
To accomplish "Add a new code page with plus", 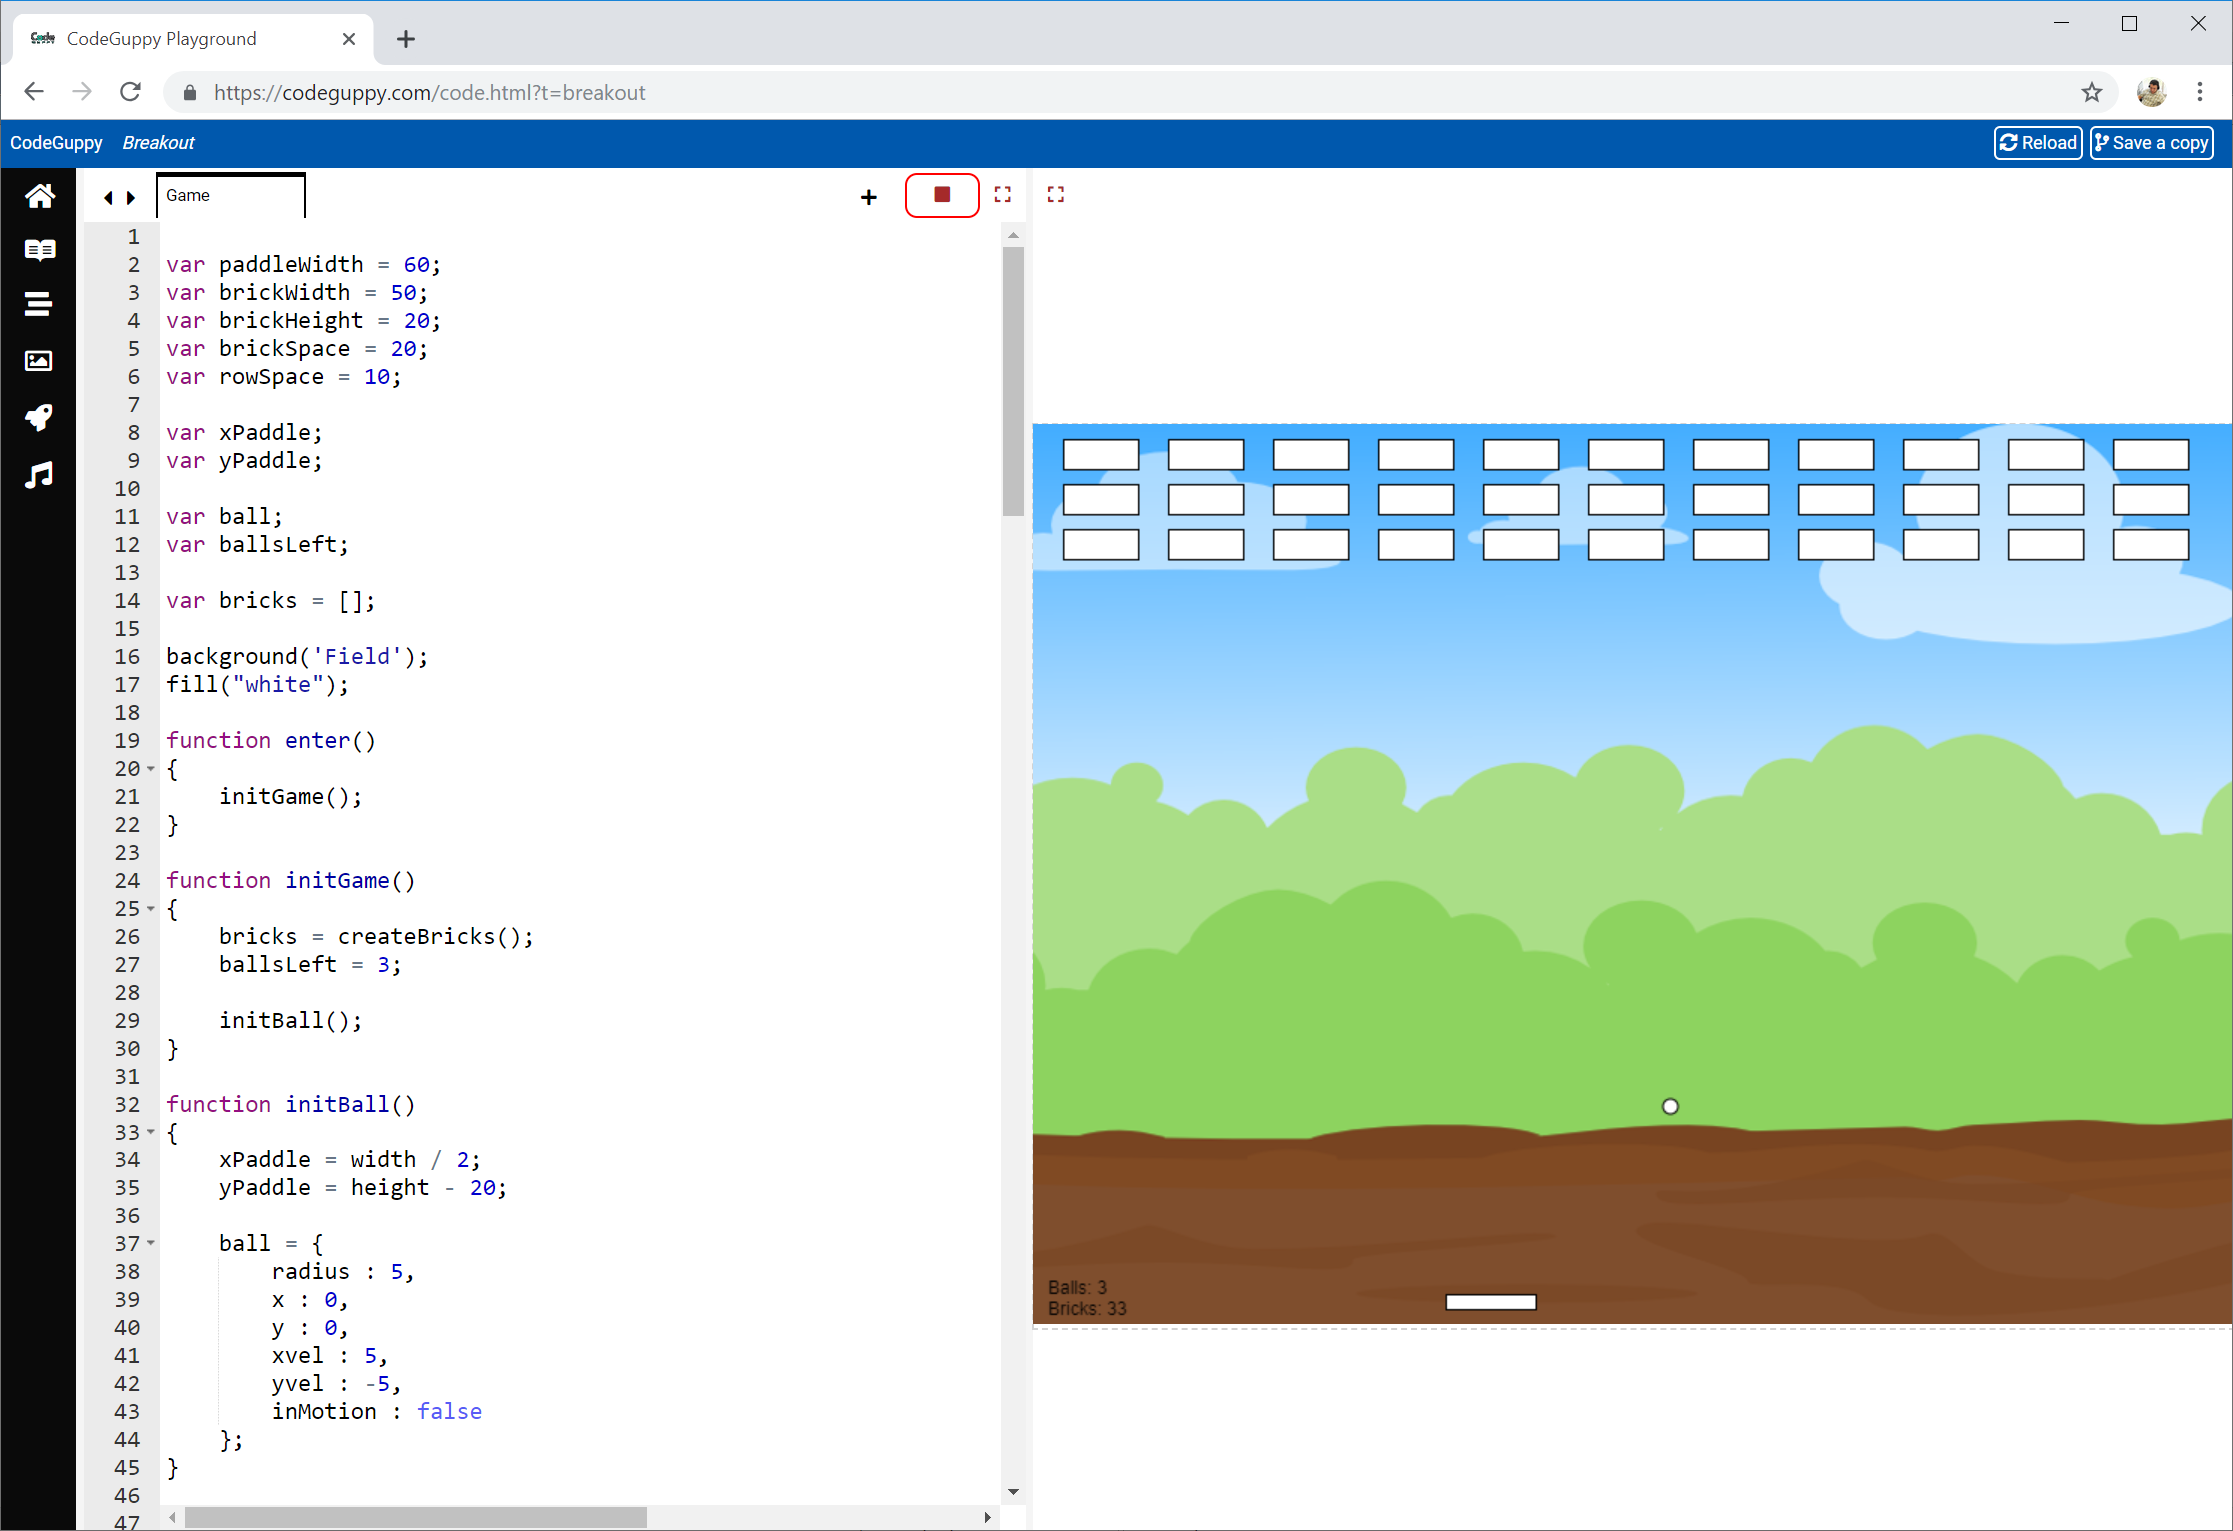I will click(x=868, y=197).
